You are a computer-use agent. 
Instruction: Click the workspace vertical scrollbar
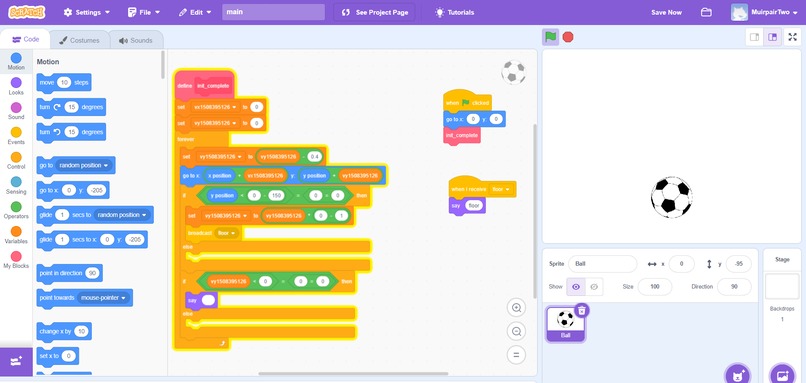point(535,211)
